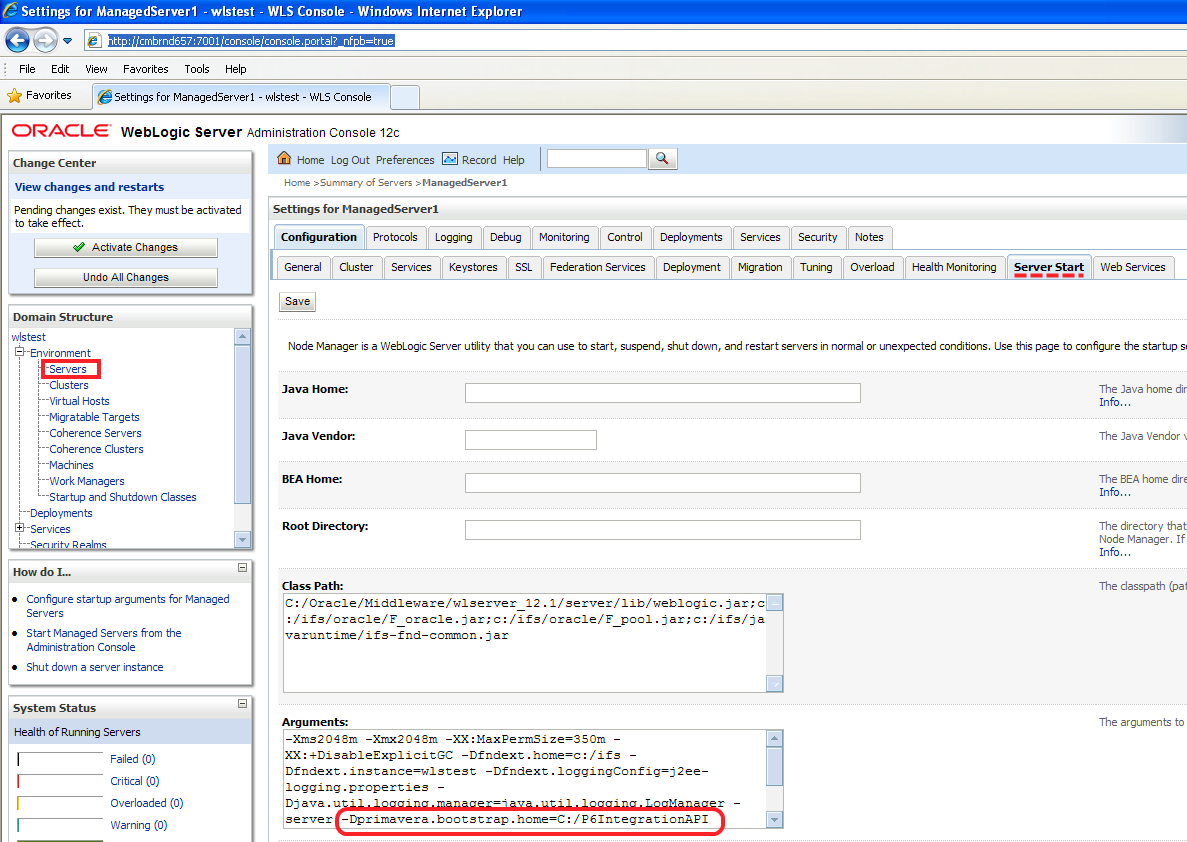Image resolution: width=1187 pixels, height=842 pixels.
Task: Select the Federation Services subtab
Action: click(598, 267)
